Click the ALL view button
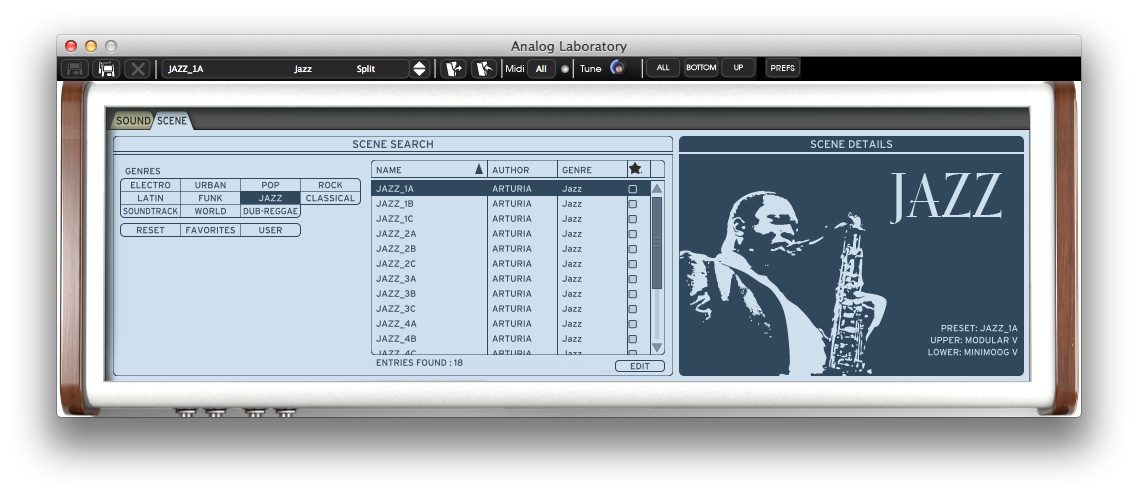The height and width of the screenshot is (496, 1138). point(663,68)
